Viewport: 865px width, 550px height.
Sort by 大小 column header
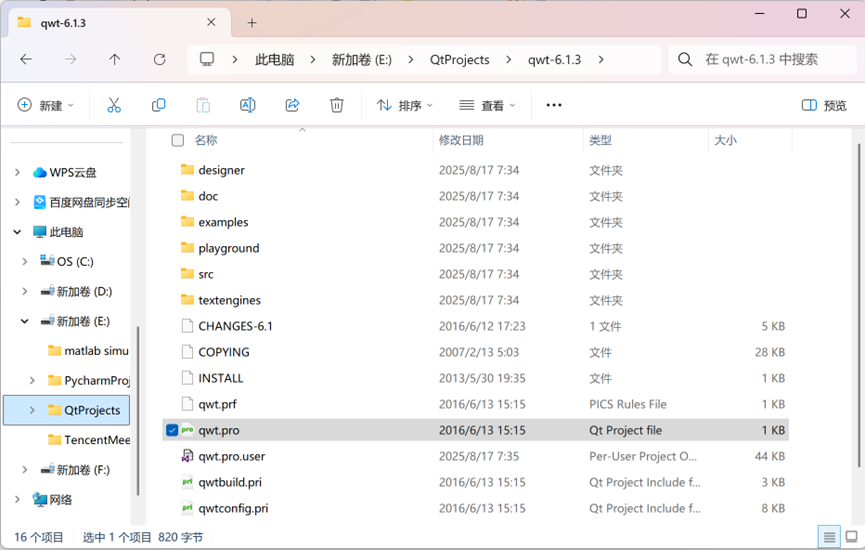click(x=725, y=140)
